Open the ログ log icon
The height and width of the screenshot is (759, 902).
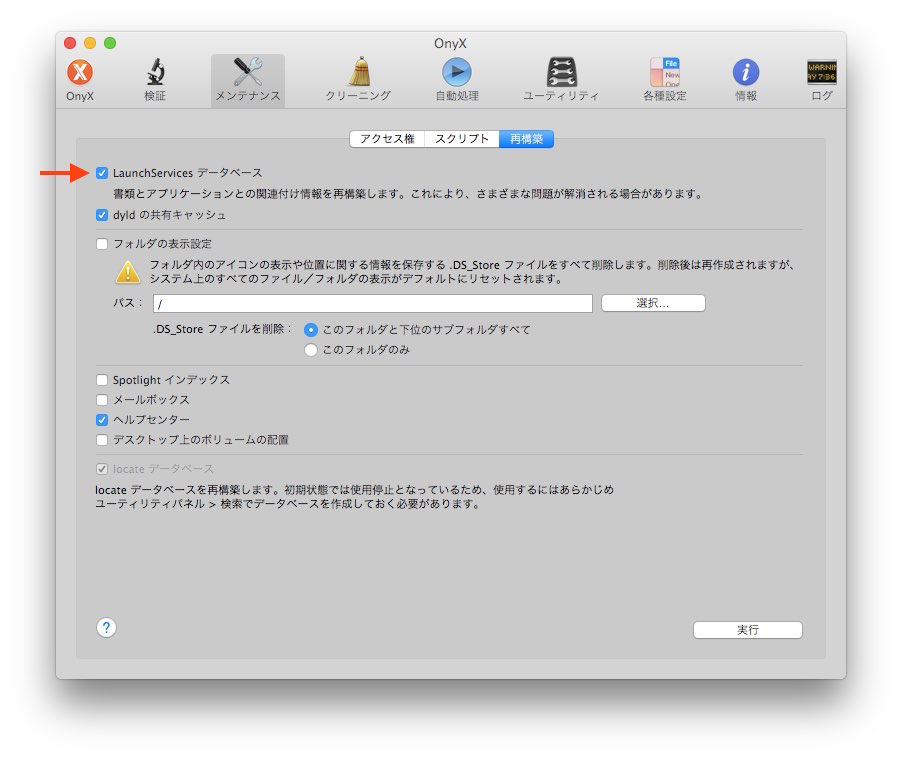(821, 73)
